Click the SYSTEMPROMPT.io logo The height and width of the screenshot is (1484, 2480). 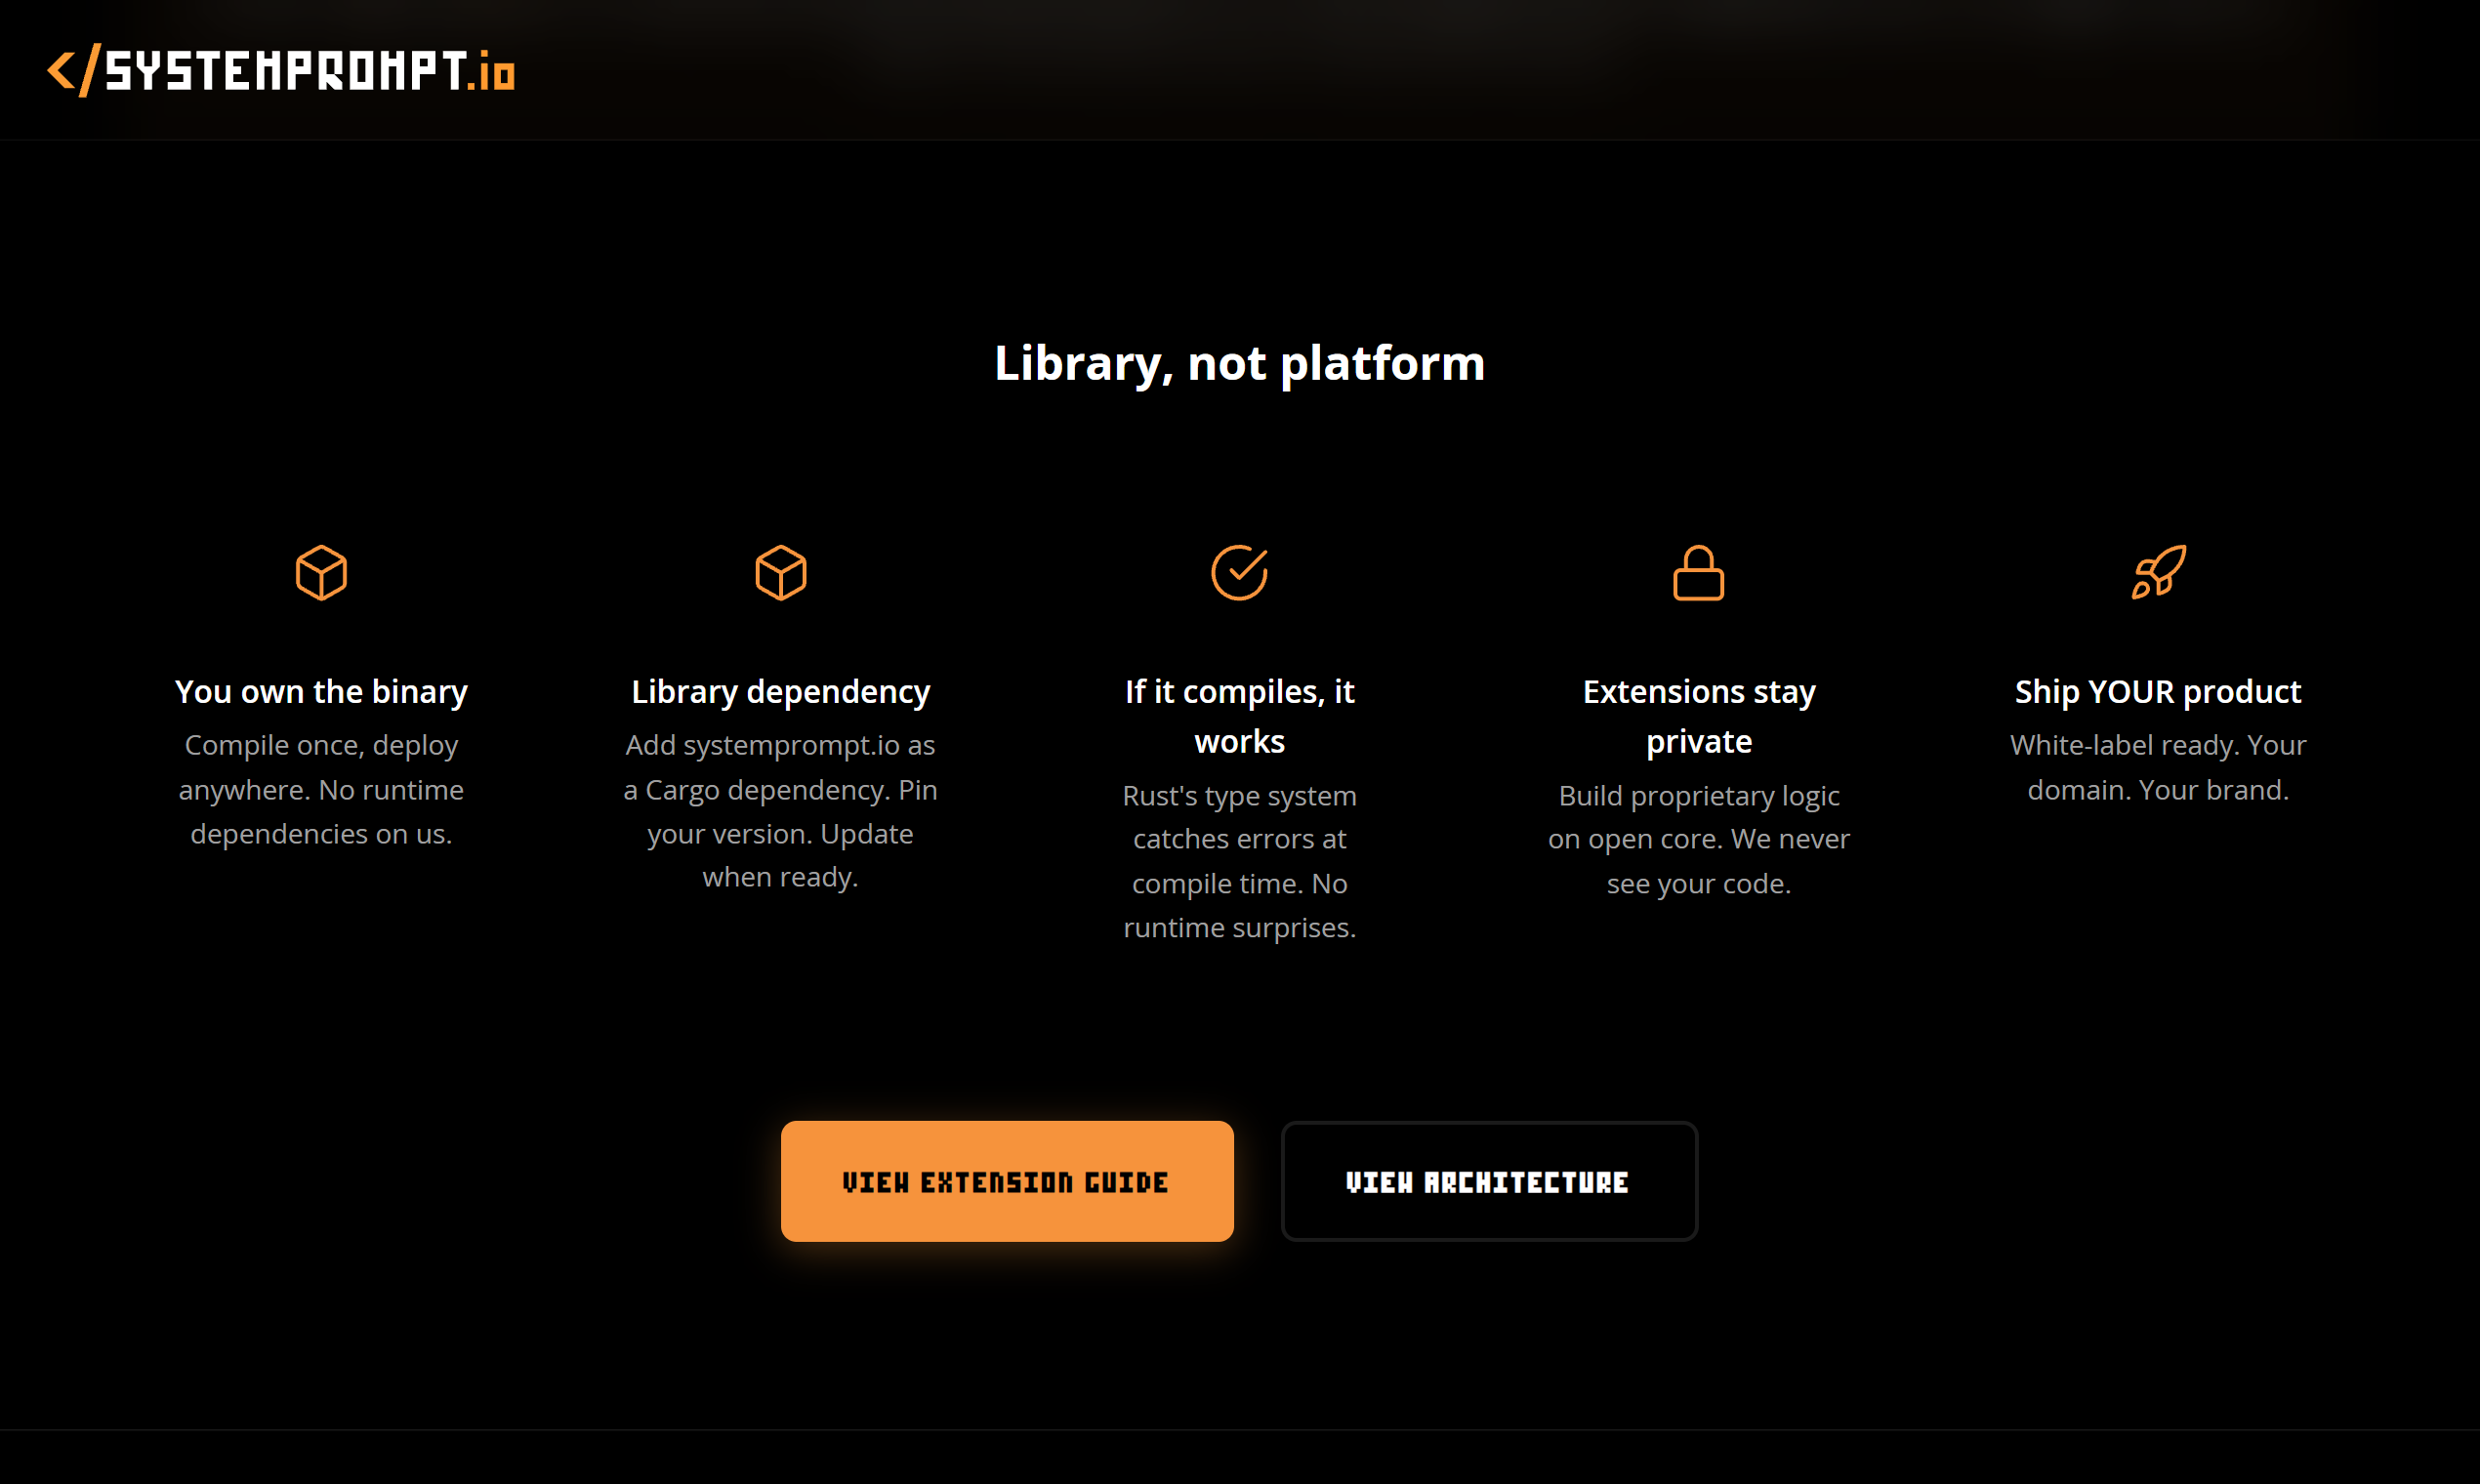(x=283, y=70)
